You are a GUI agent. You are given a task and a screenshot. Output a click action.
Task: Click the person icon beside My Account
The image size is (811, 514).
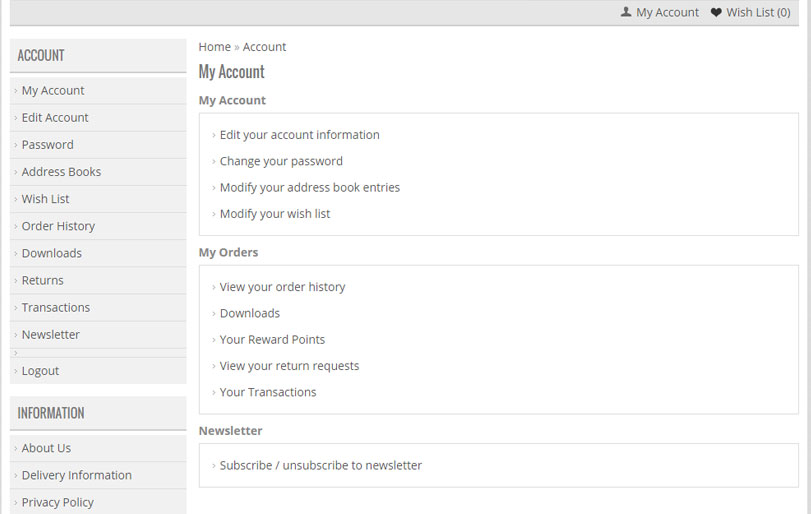point(625,12)
